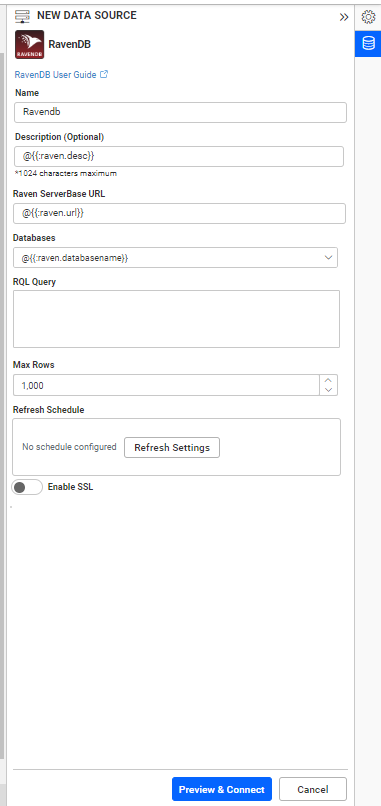Click the 'Enable SSL' label
The image size is (381, 806).
pos(70,487)
